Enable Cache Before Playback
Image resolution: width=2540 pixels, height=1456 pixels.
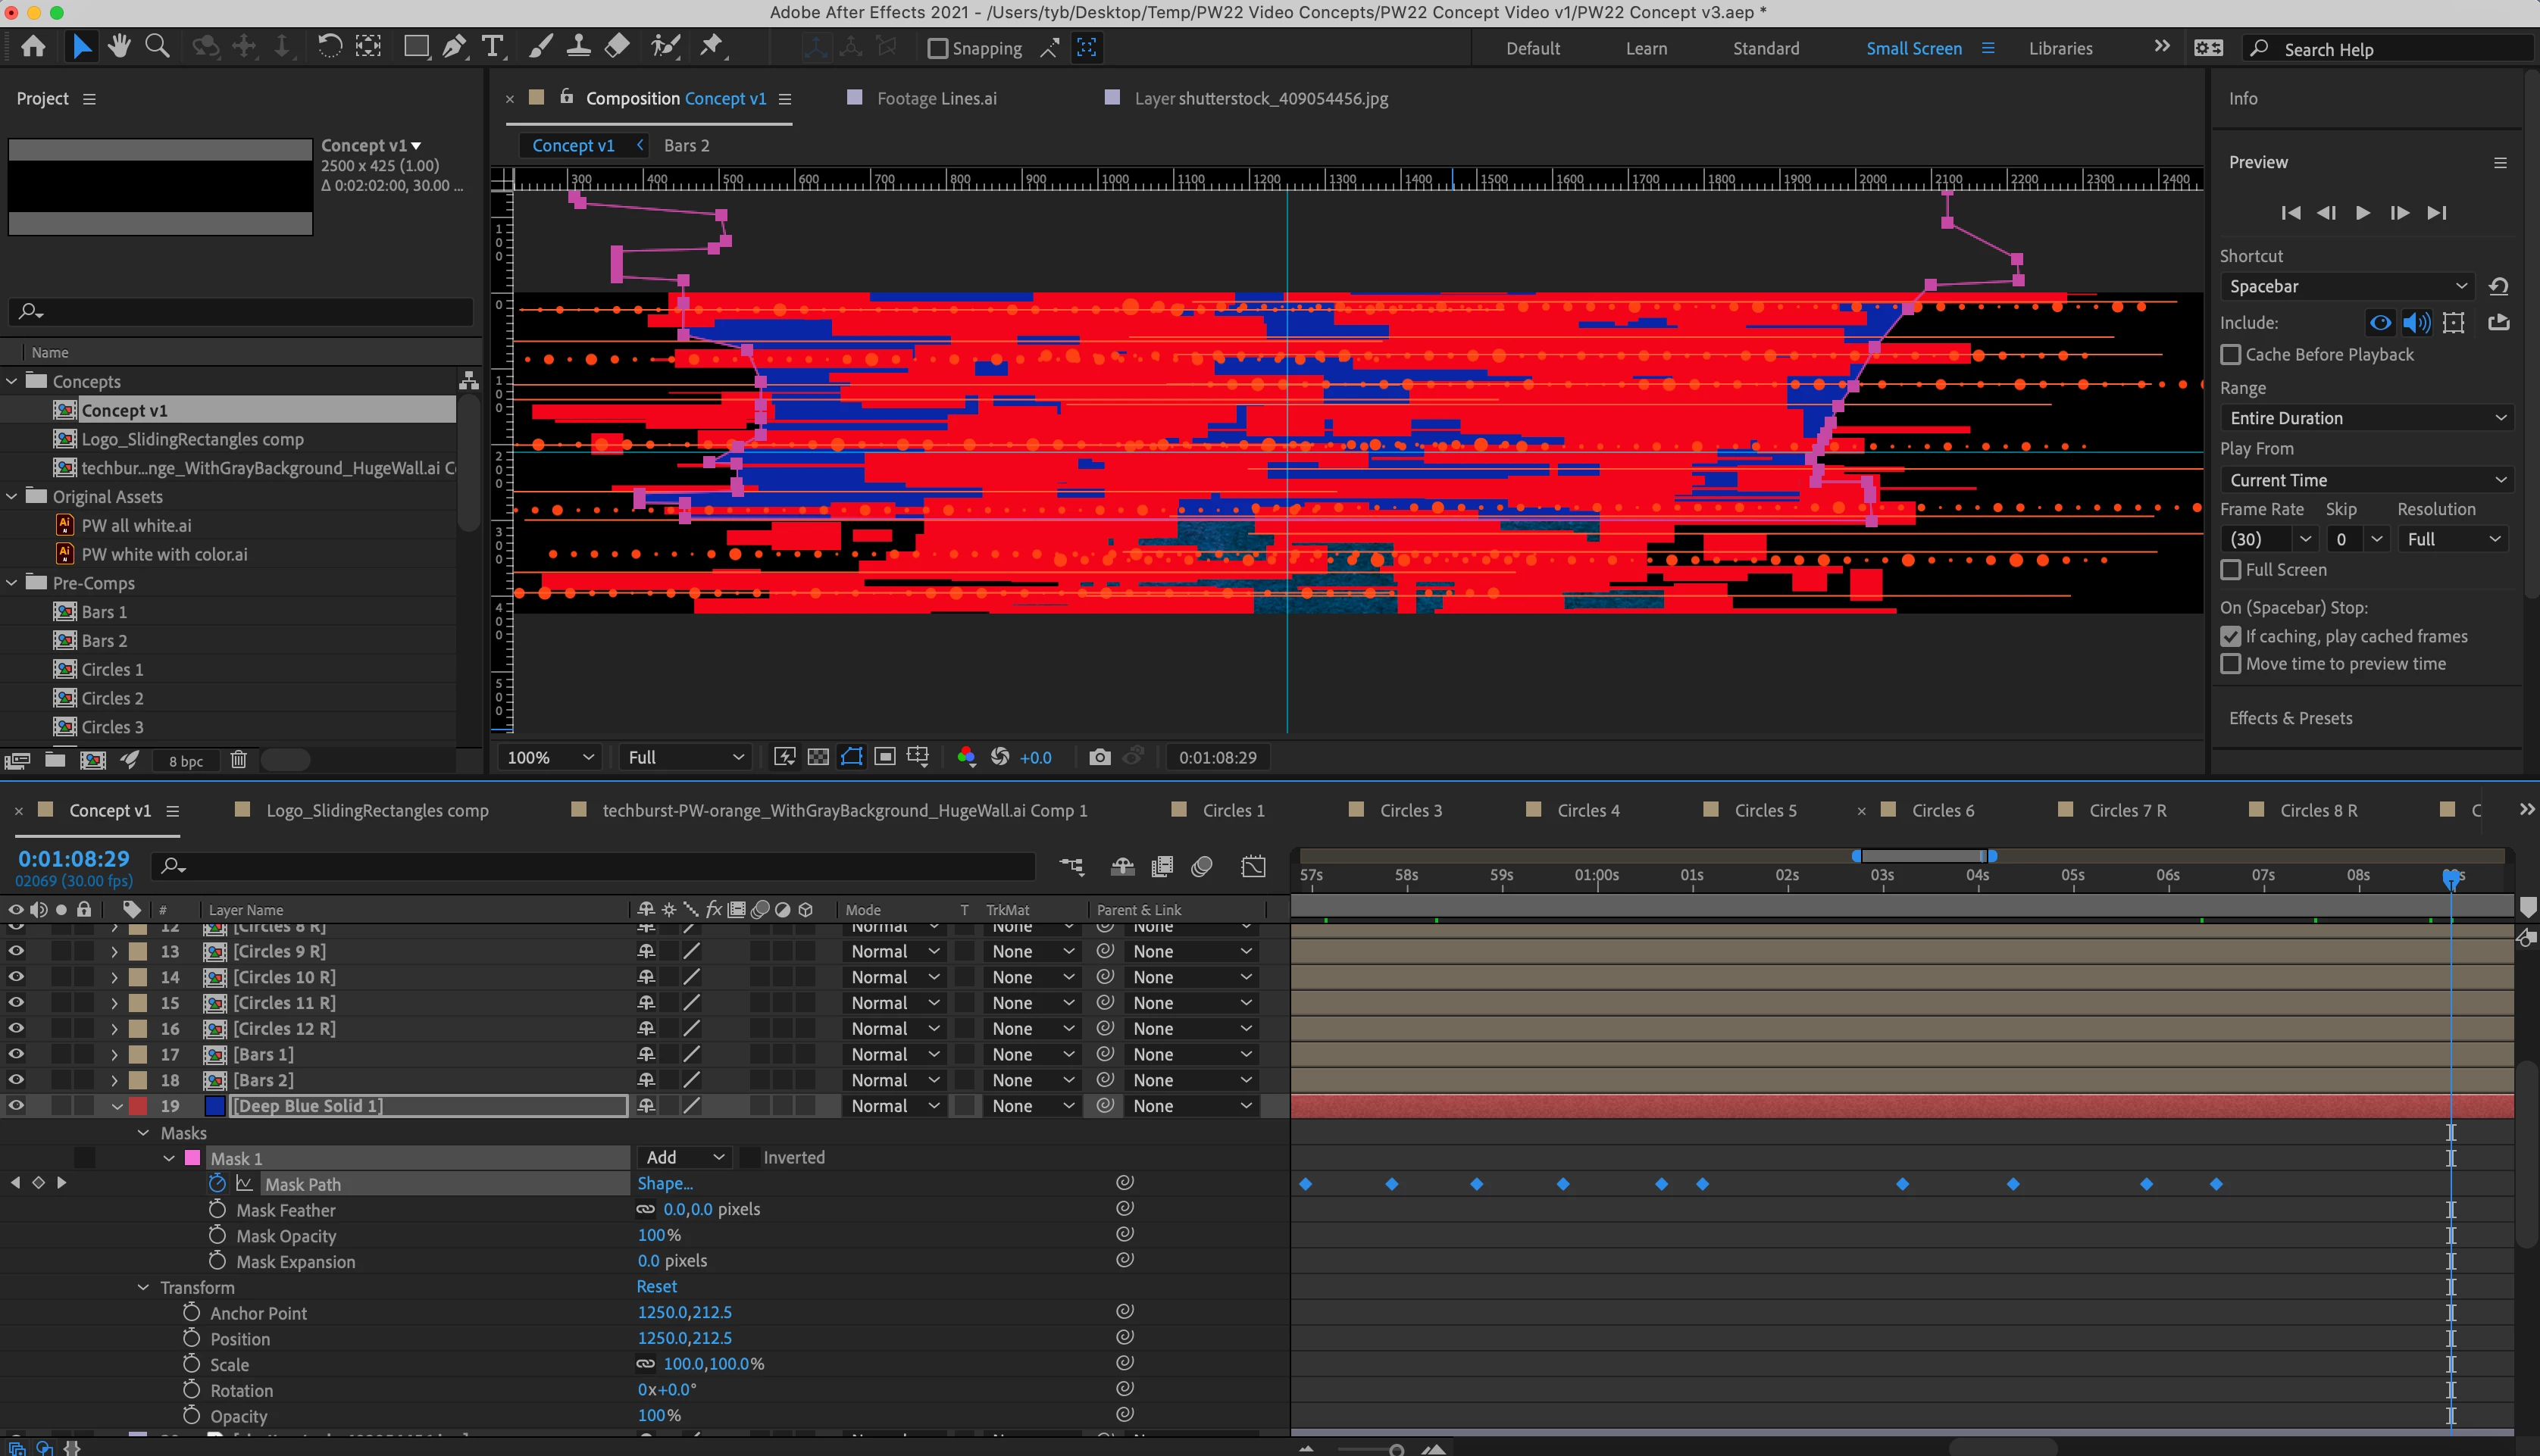point(2230,355)
